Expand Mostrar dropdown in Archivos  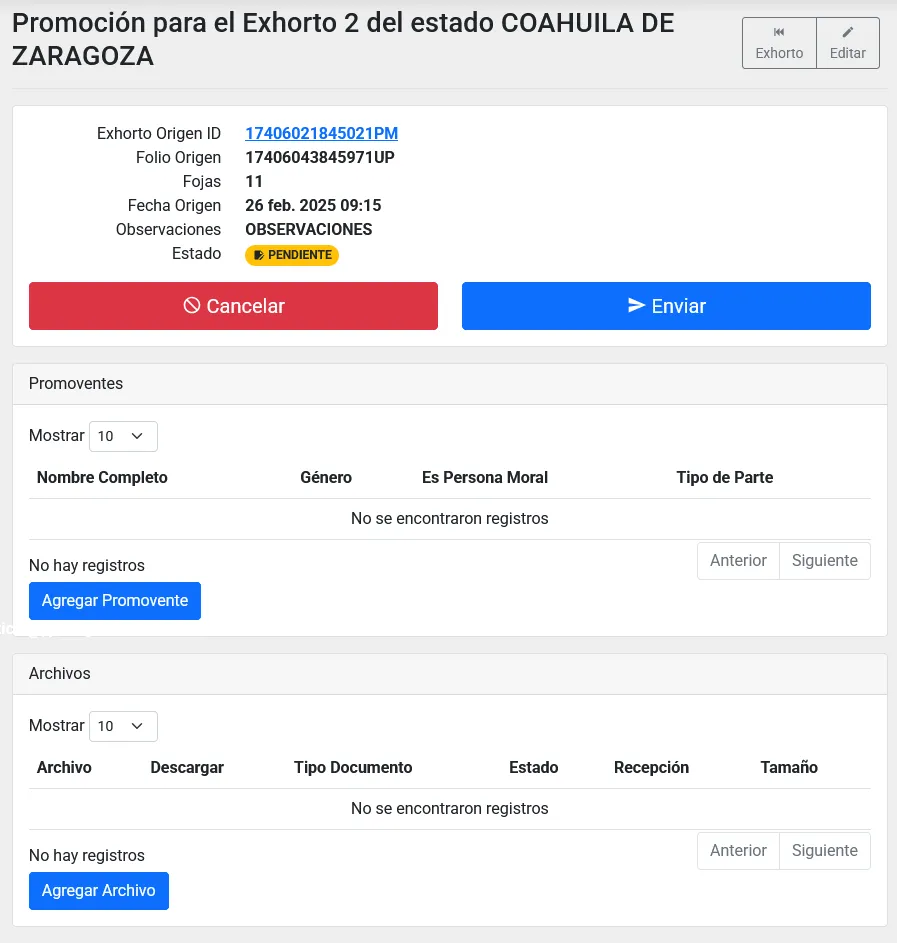tap(123, 726)
